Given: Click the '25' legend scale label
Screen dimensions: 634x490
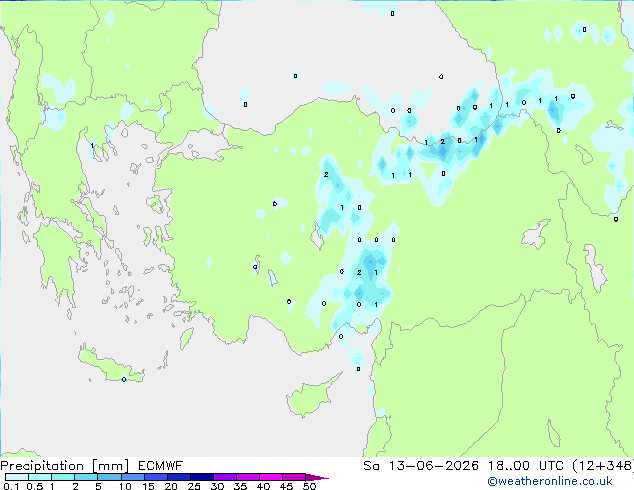Looking at the screenshot, I should [x=194, y=486].
